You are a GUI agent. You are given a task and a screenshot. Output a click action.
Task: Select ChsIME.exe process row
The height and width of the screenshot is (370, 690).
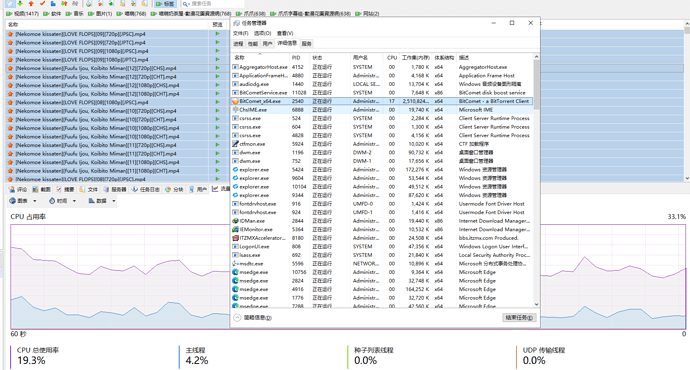(382, 110)
